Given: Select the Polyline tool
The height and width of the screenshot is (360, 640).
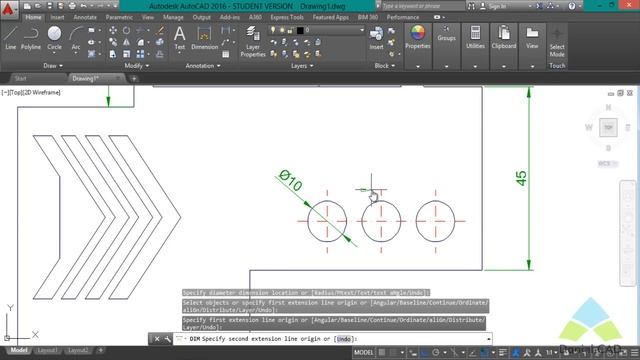Looking at the screenshot, I should [x=31, y=38].
